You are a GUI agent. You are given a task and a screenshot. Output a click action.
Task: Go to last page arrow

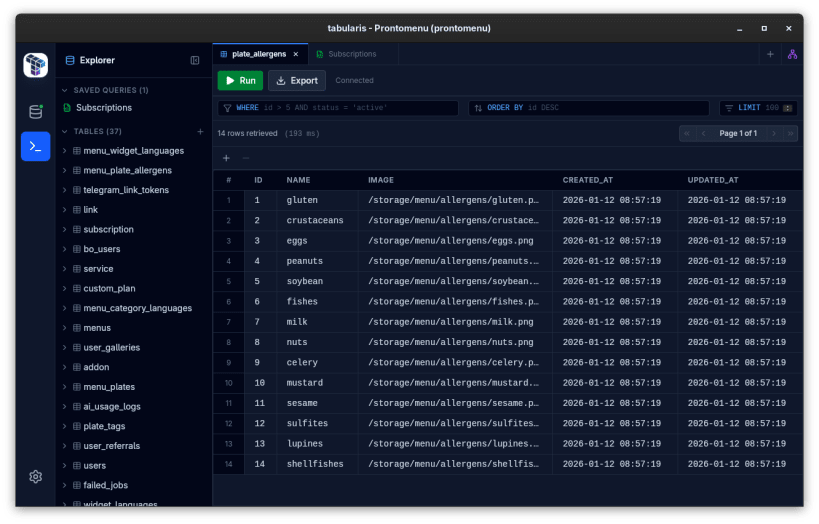(x=790, y=134)
